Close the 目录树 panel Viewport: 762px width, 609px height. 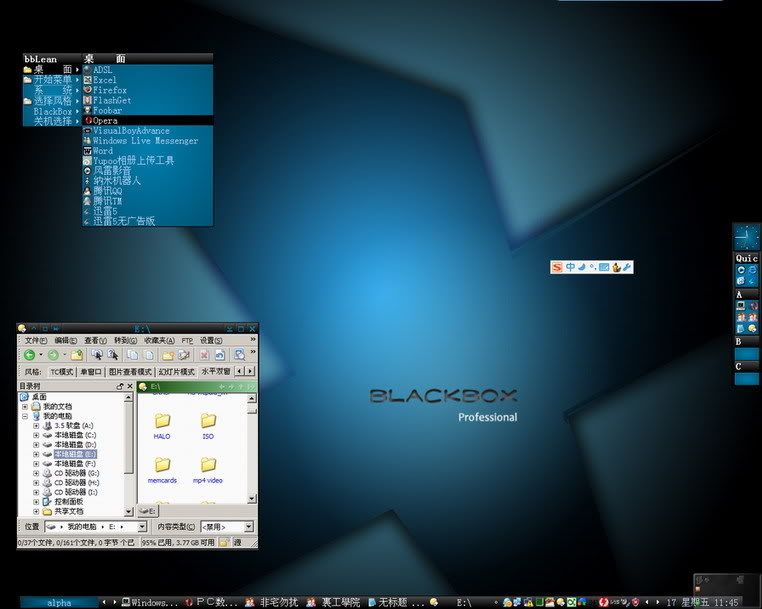[x=130, y=386]
